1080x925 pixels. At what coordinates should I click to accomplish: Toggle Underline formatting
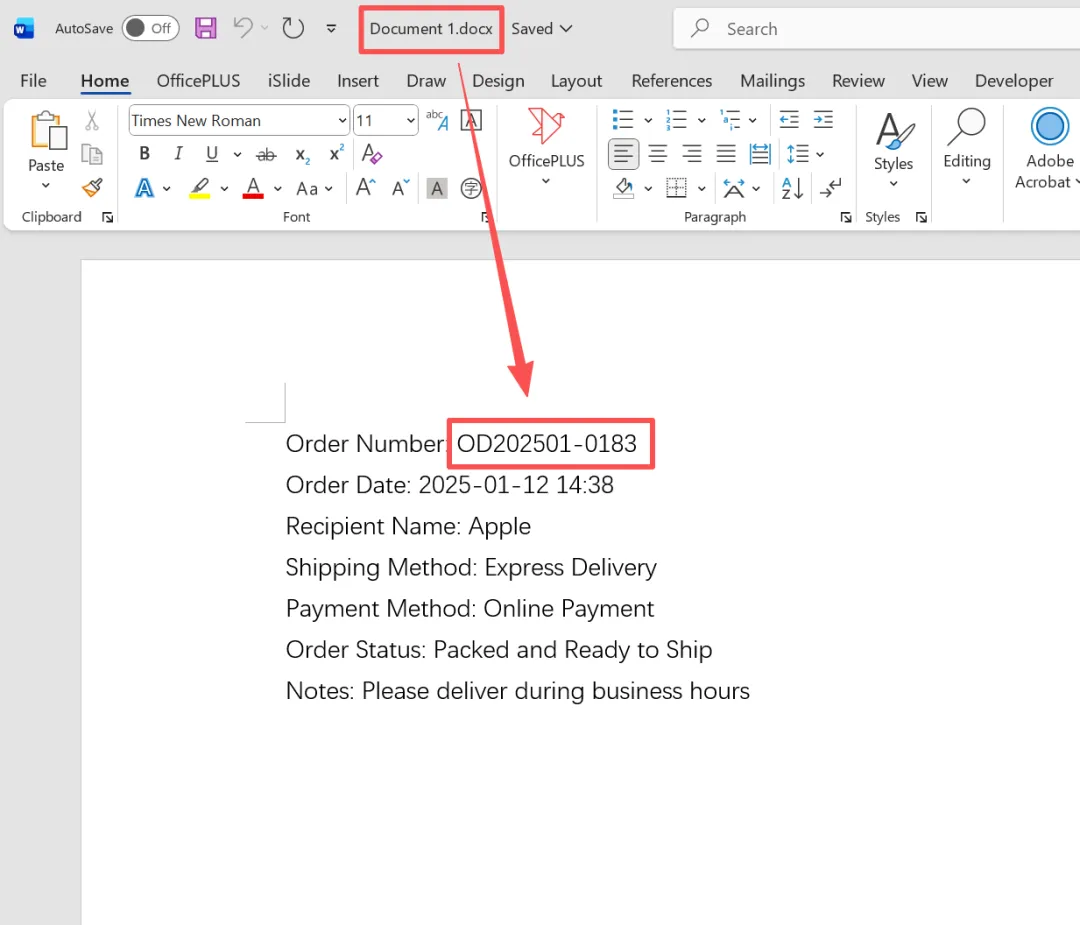point(212,154)
